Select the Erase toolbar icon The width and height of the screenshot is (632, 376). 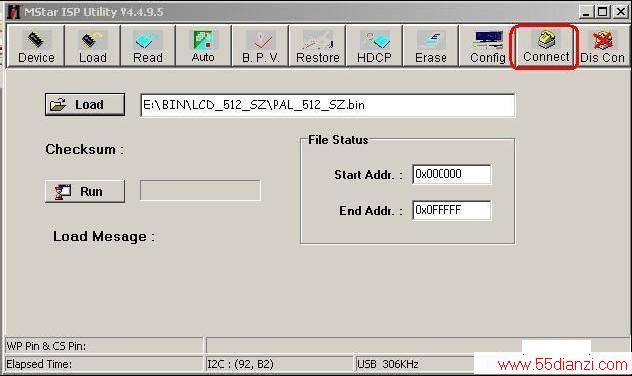[x=430, y=46]
